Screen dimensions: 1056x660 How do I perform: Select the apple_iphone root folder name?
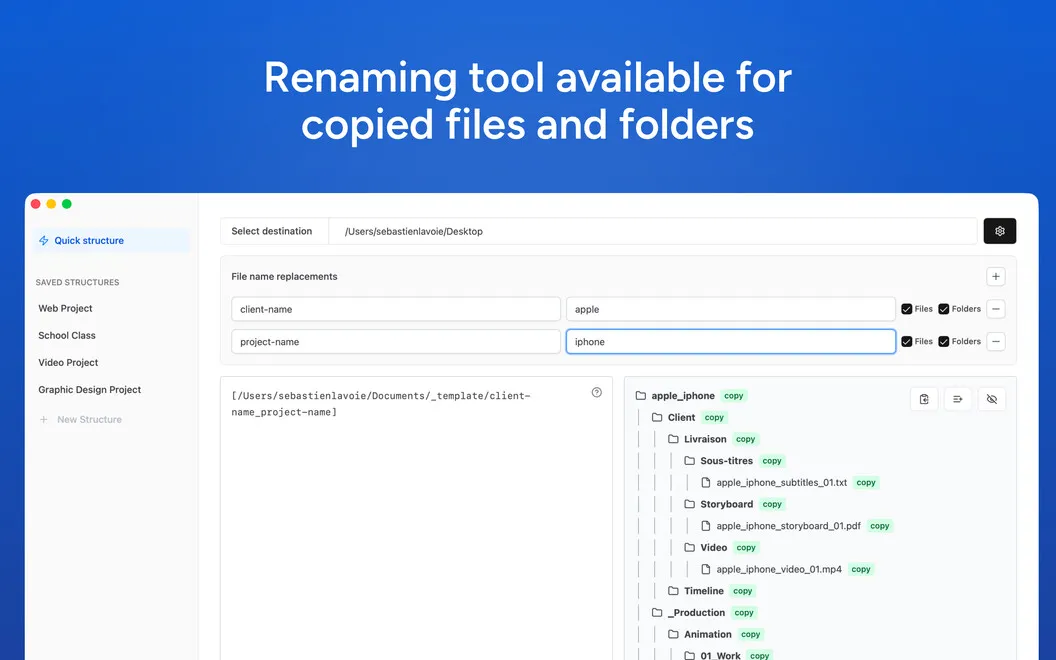tap(683, 396)
